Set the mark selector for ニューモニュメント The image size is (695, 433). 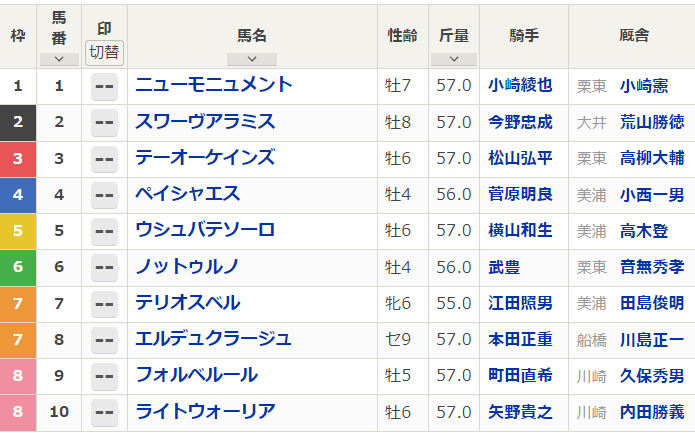coord(104,86)
